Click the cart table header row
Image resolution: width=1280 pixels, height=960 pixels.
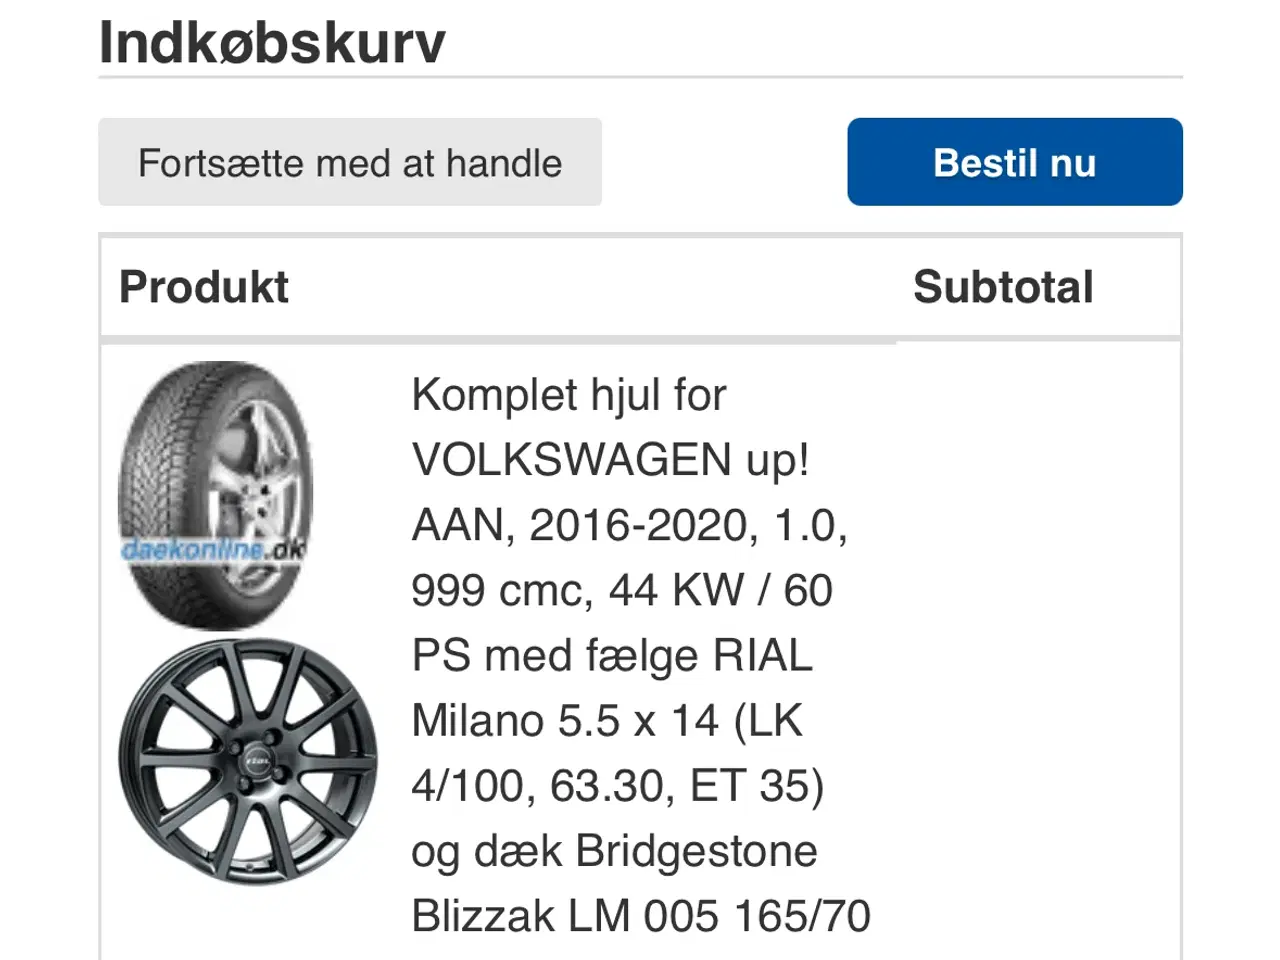tap(640, 287)
